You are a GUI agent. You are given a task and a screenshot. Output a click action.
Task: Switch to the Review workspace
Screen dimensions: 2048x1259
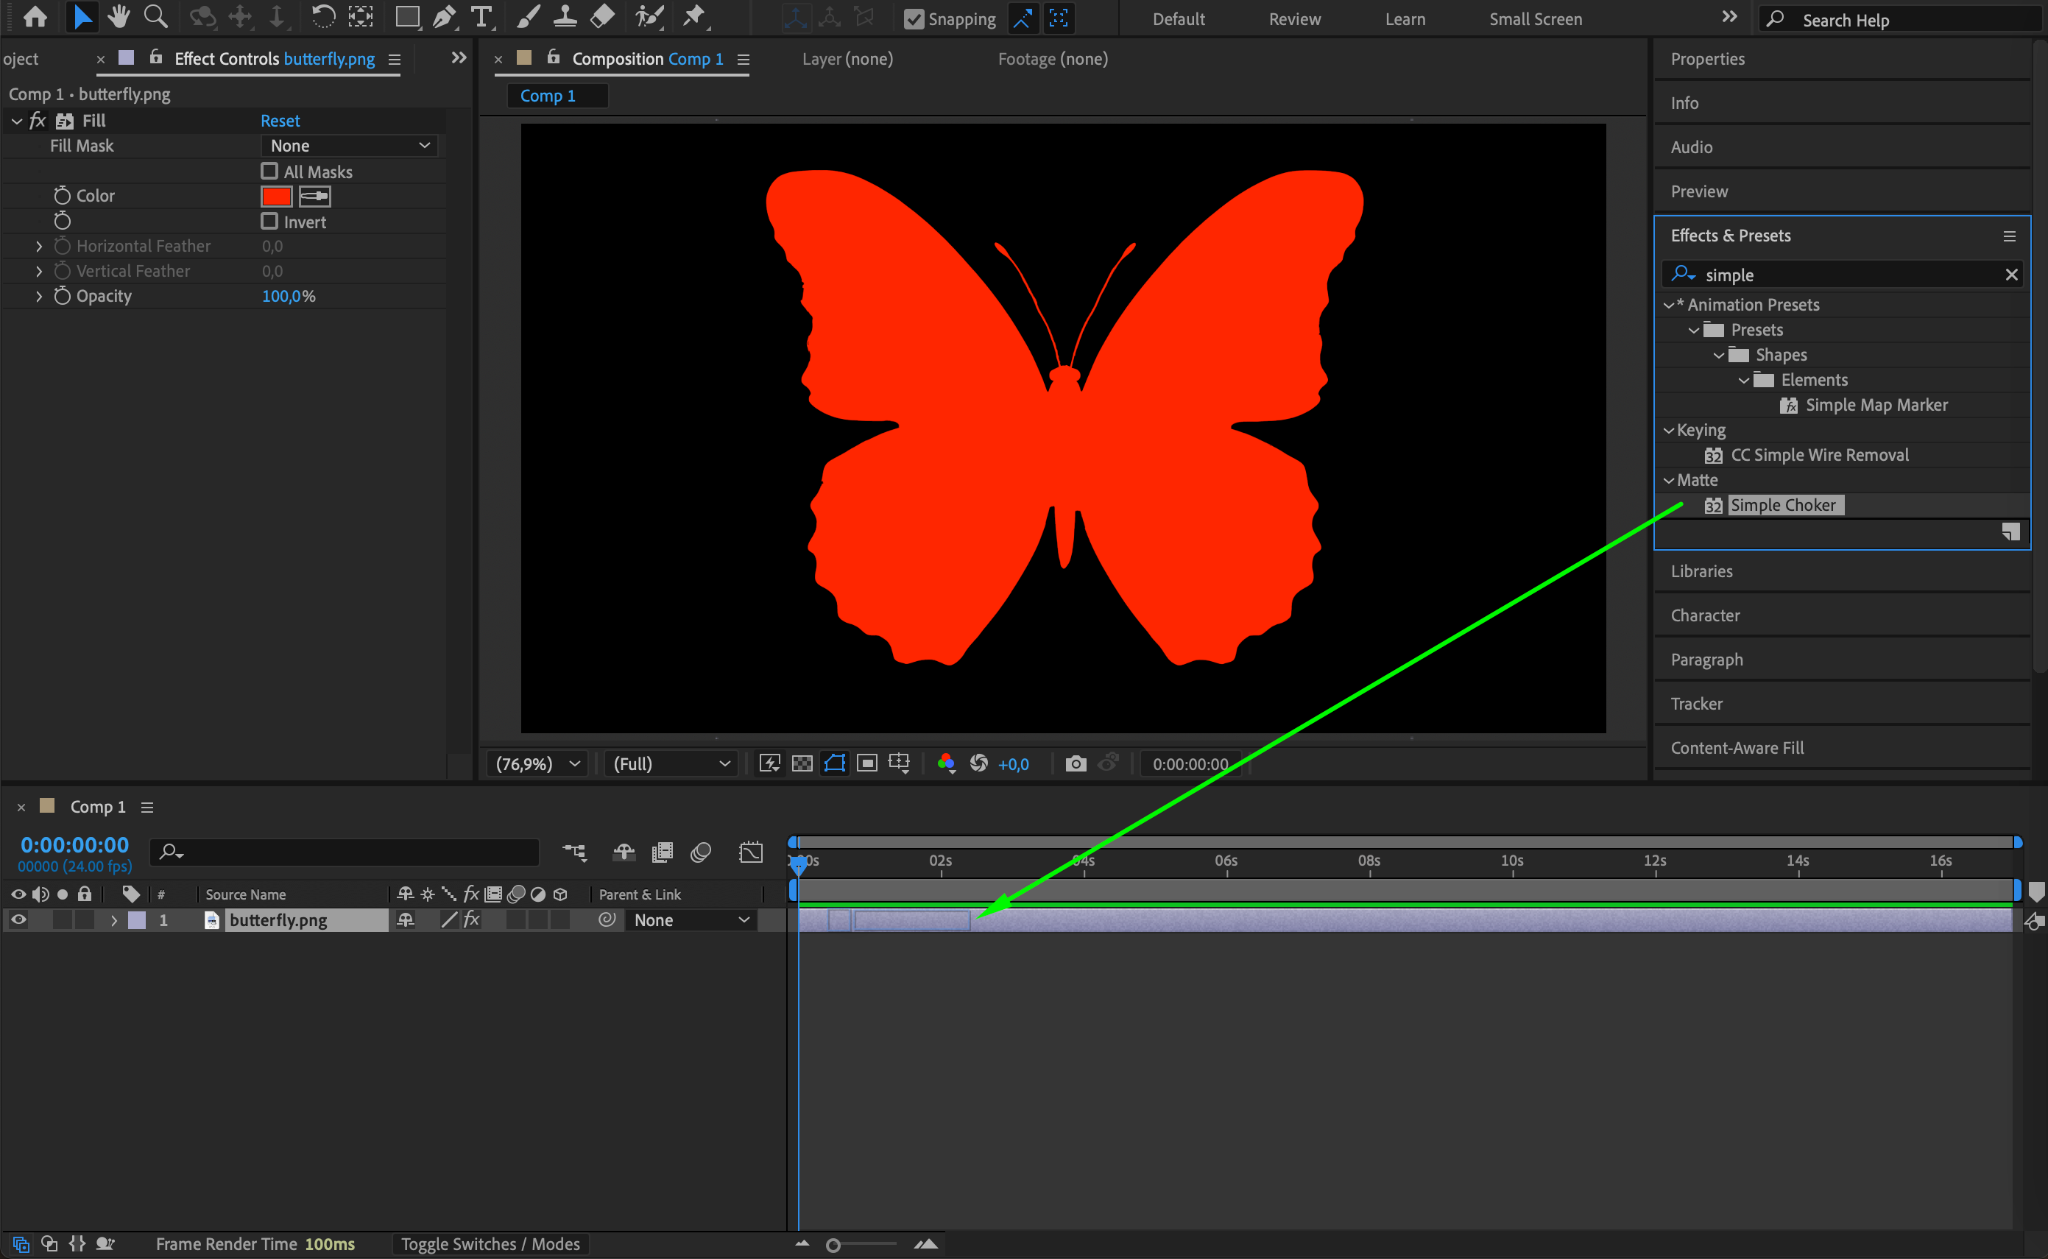coord(1294,19)
